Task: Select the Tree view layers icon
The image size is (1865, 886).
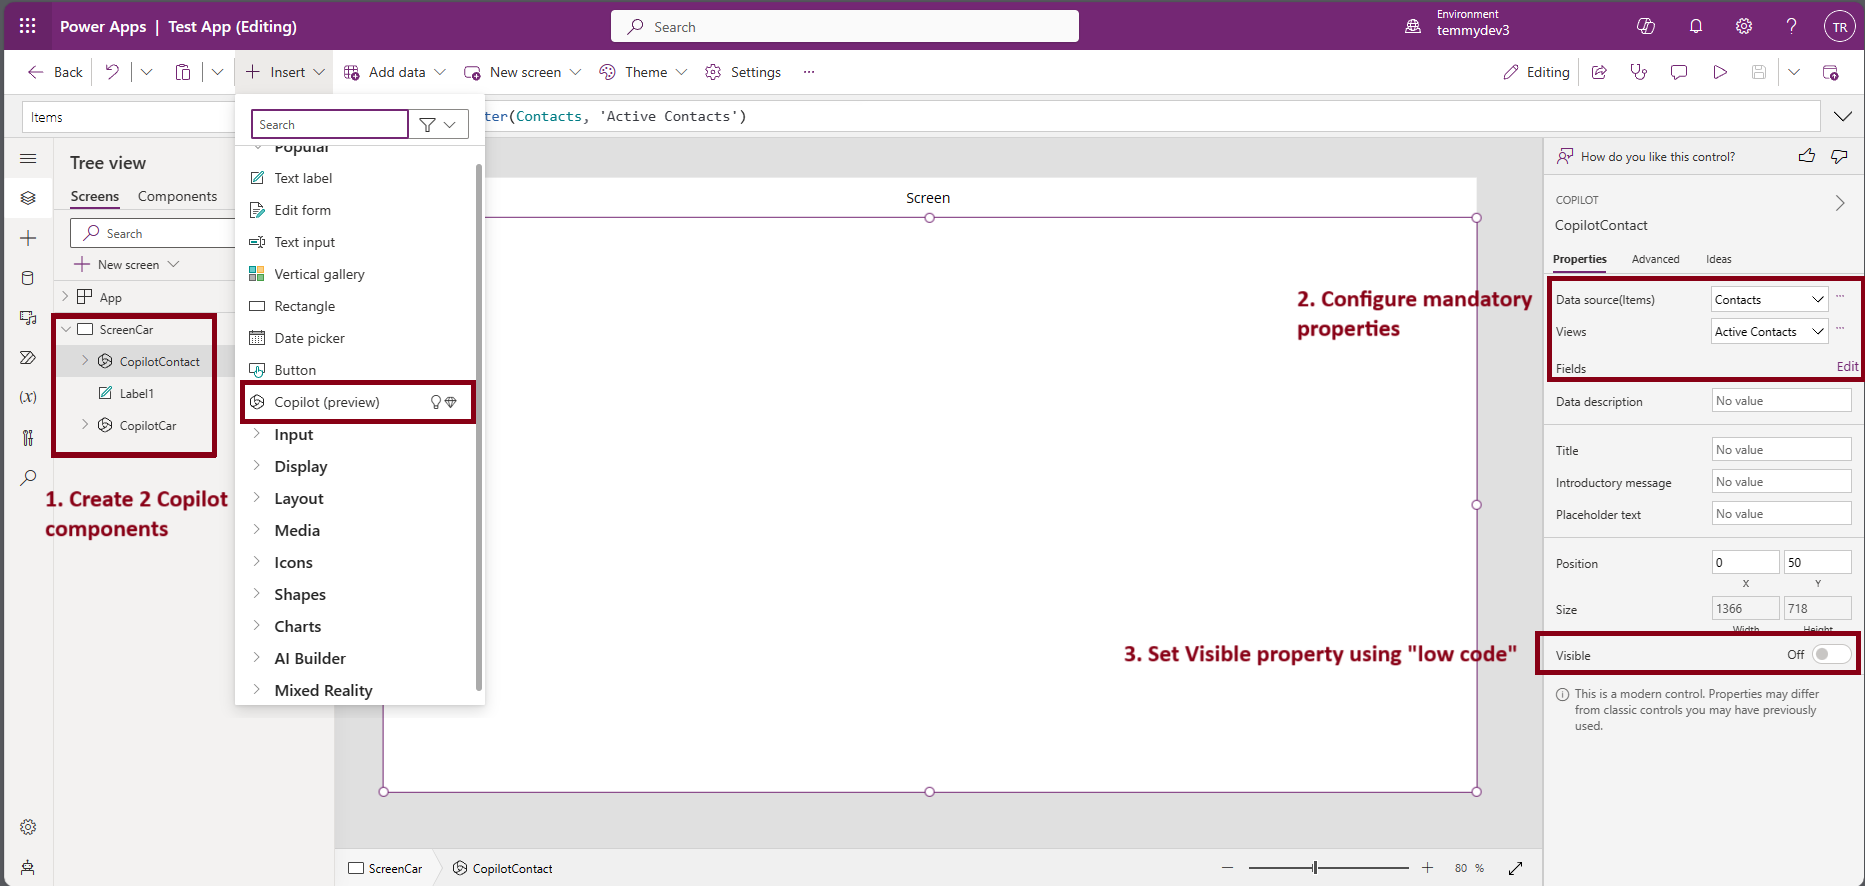Action: pos(28,198)
